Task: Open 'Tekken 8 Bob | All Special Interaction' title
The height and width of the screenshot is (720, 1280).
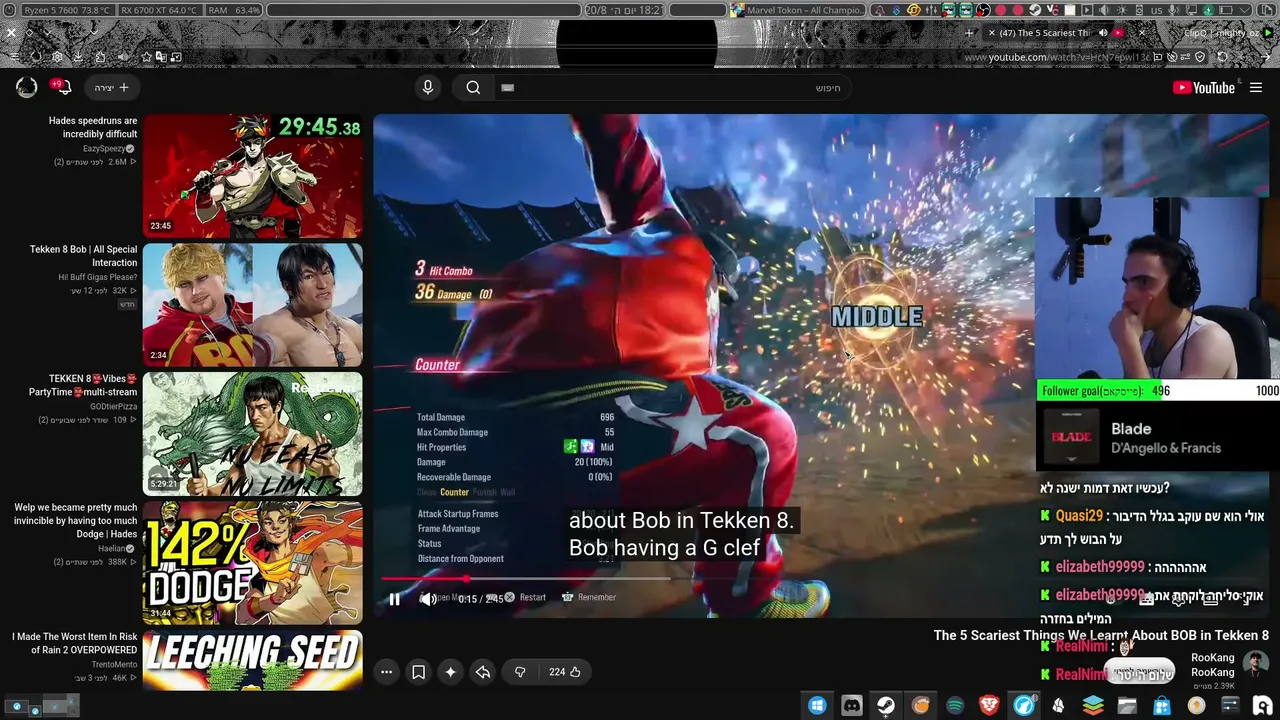Action: tap(84, 256)
